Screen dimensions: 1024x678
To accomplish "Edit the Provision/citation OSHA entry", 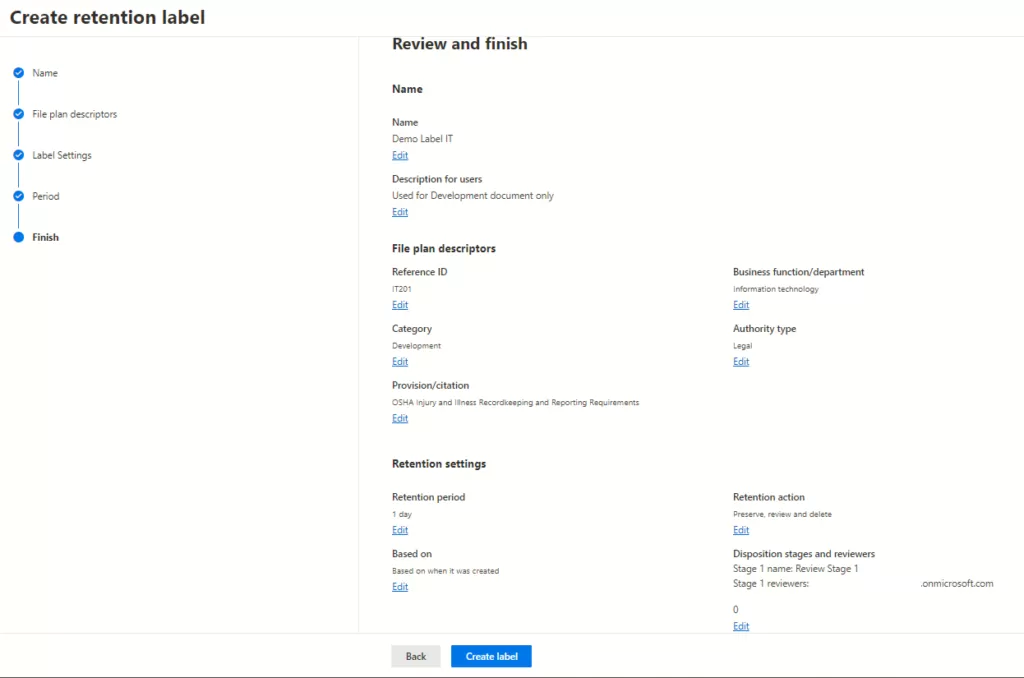I will pyautogui.click(x=400, y=419).
